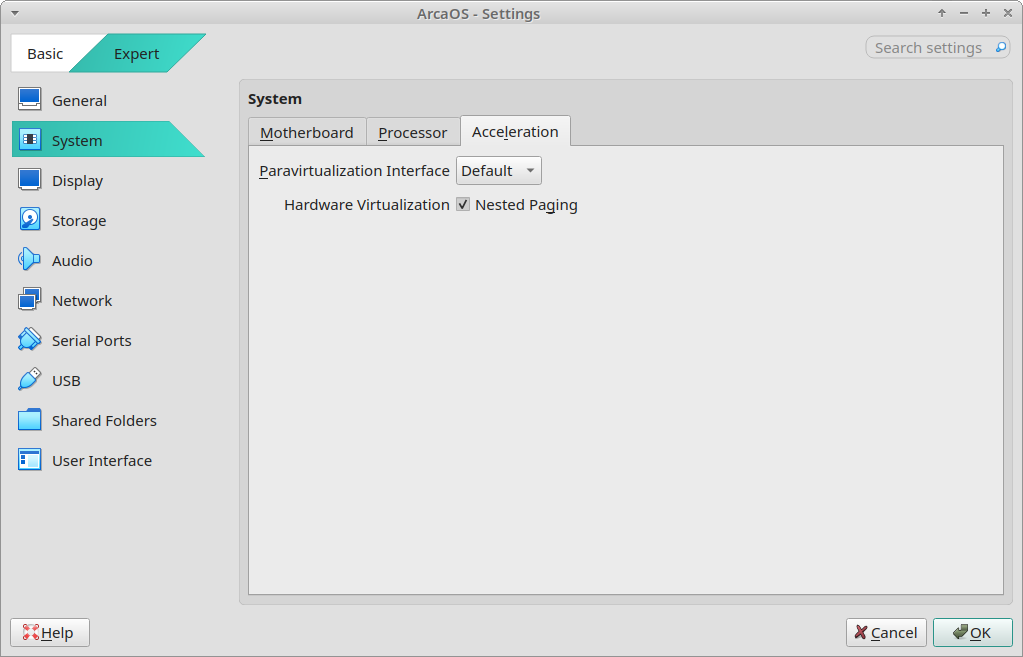
Task: Click the Display label in sidebar
Action: point(78,181)
